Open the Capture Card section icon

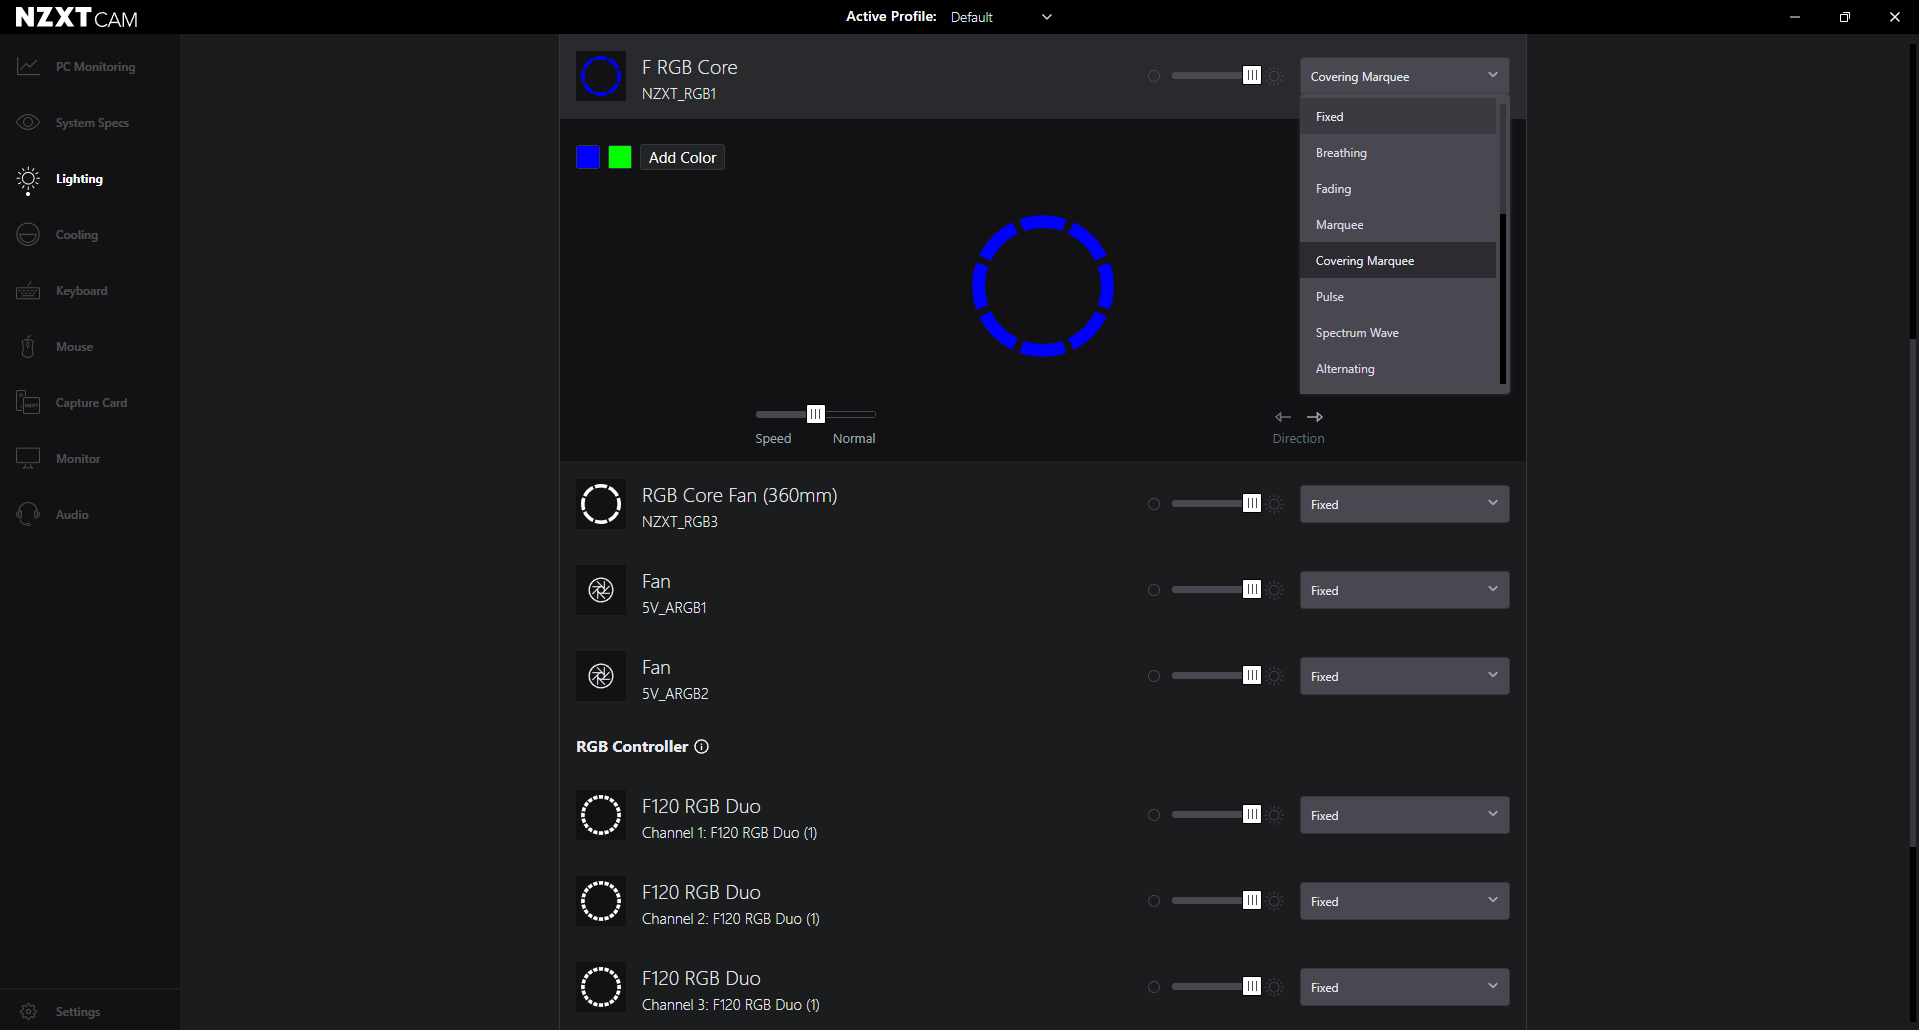click(x=28, y=402)
